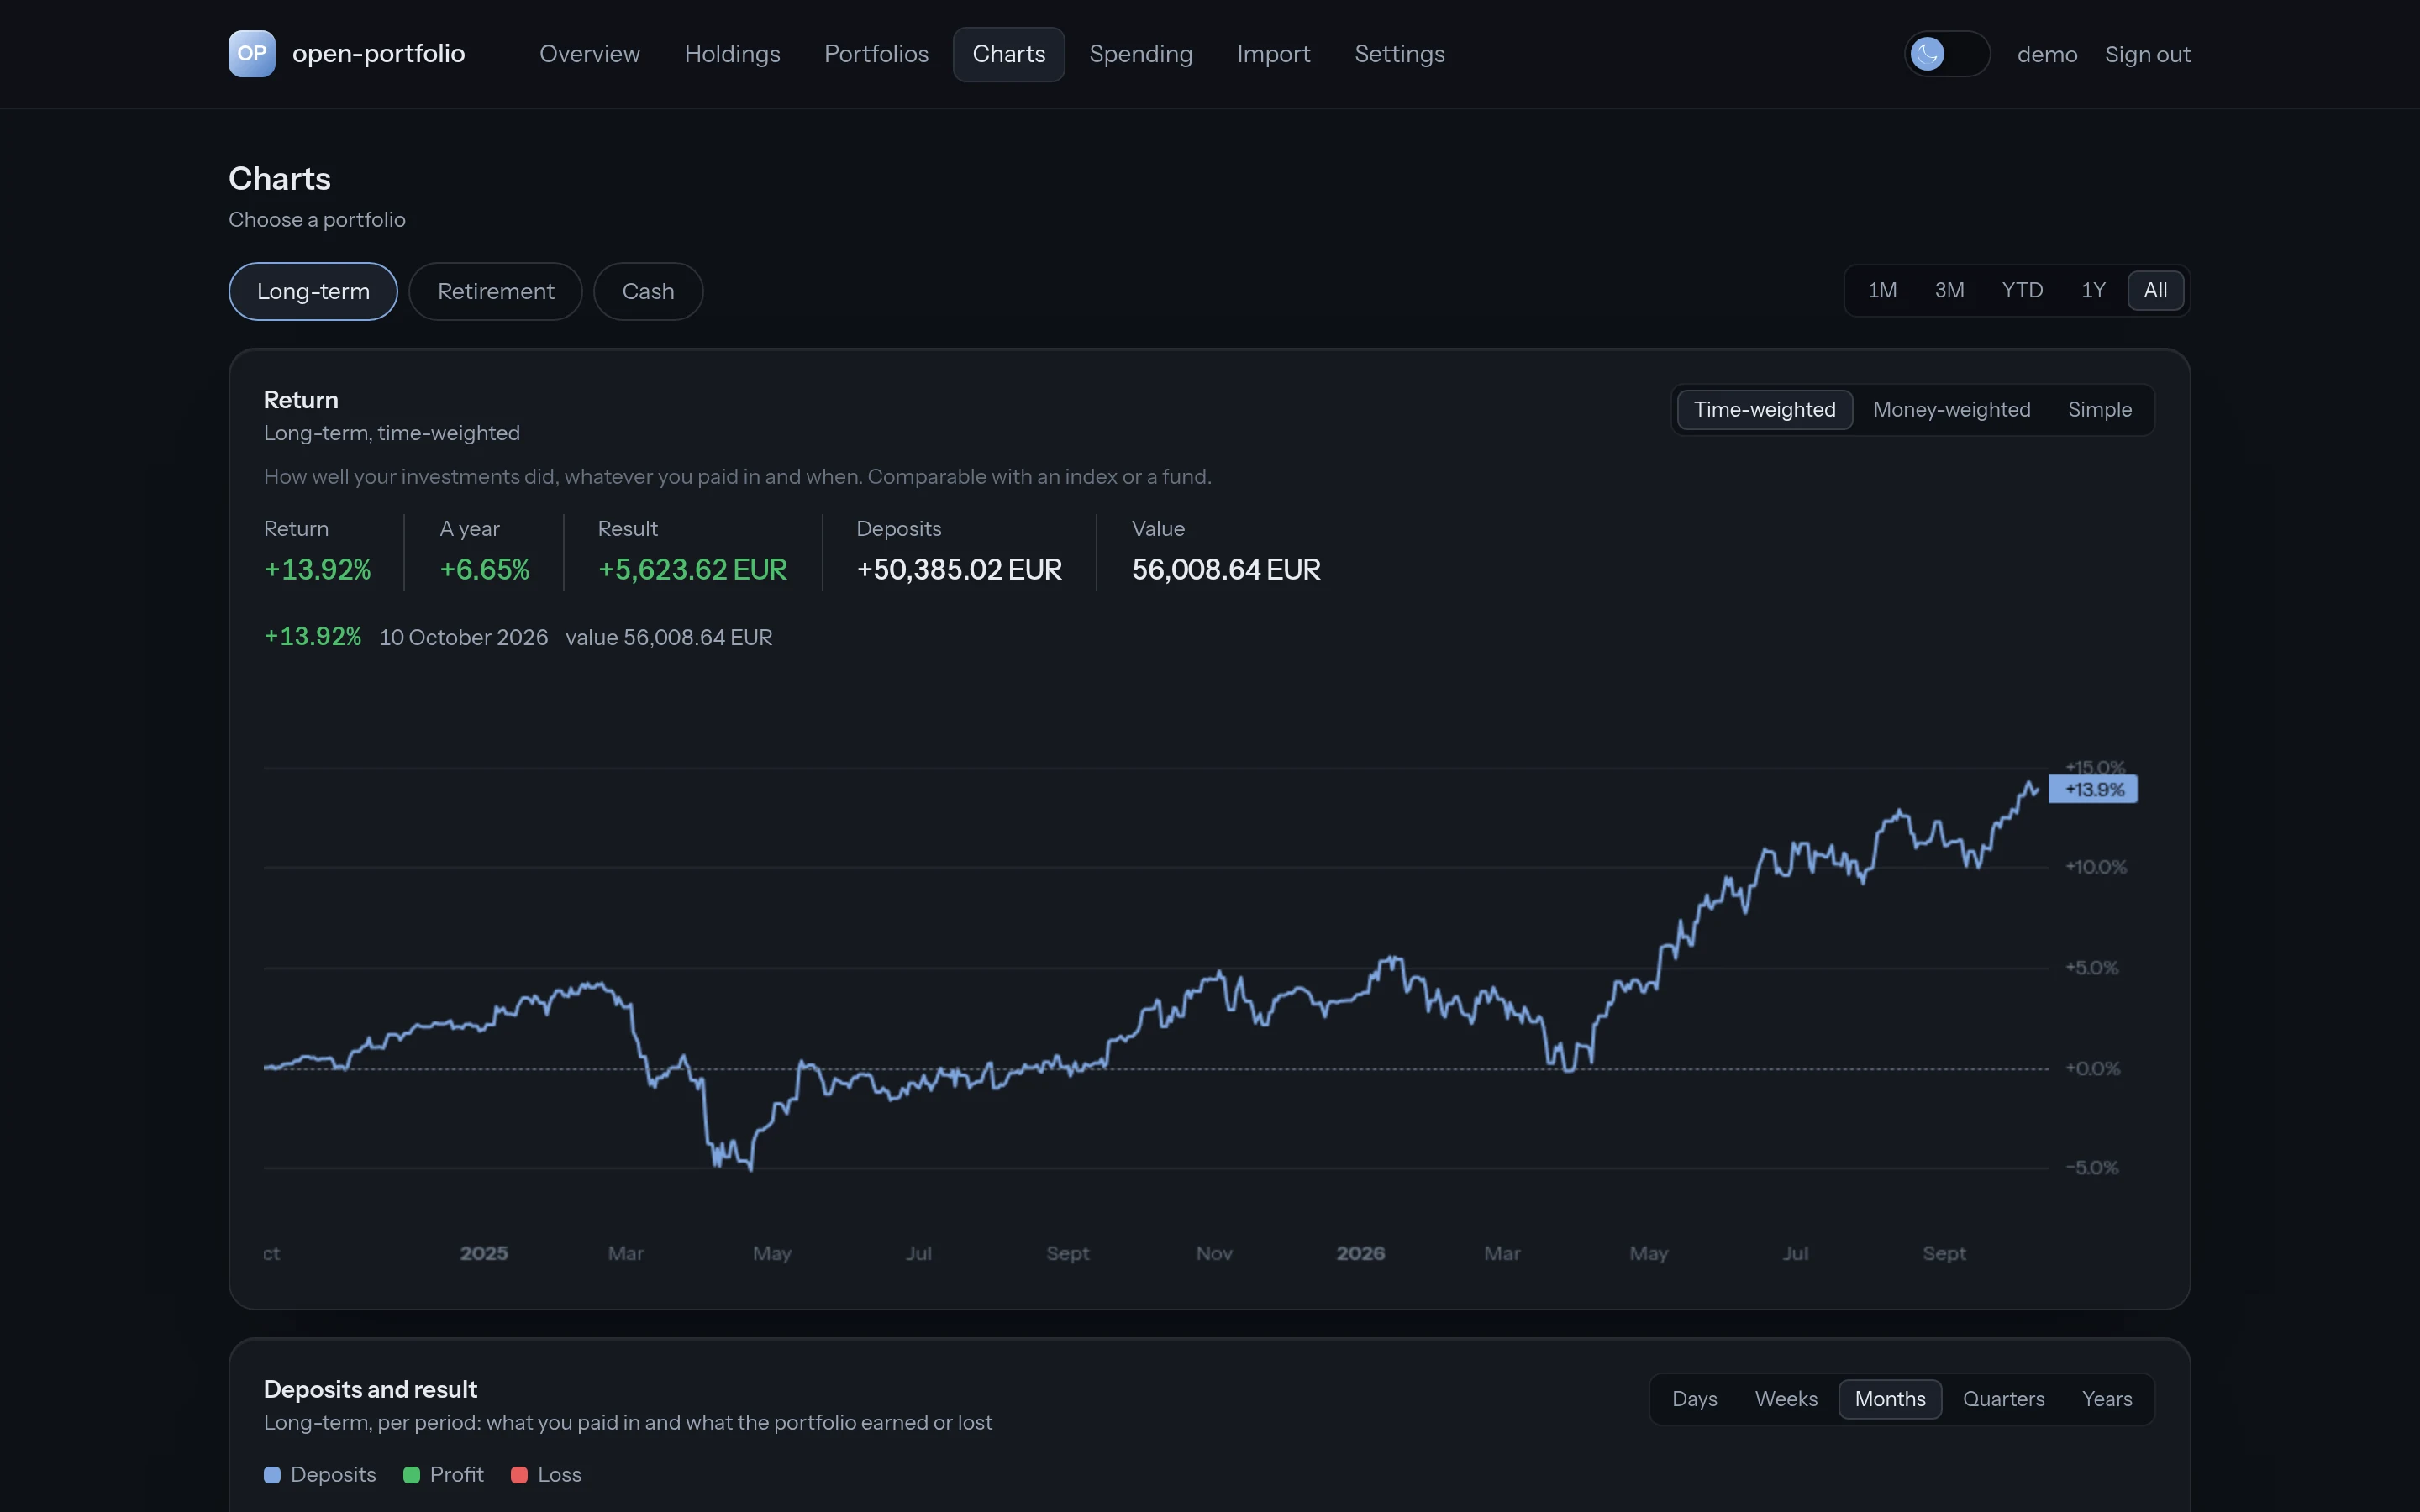2420x1512 pixels.
Task: Open the Spending page
Action: (1140, 54)
